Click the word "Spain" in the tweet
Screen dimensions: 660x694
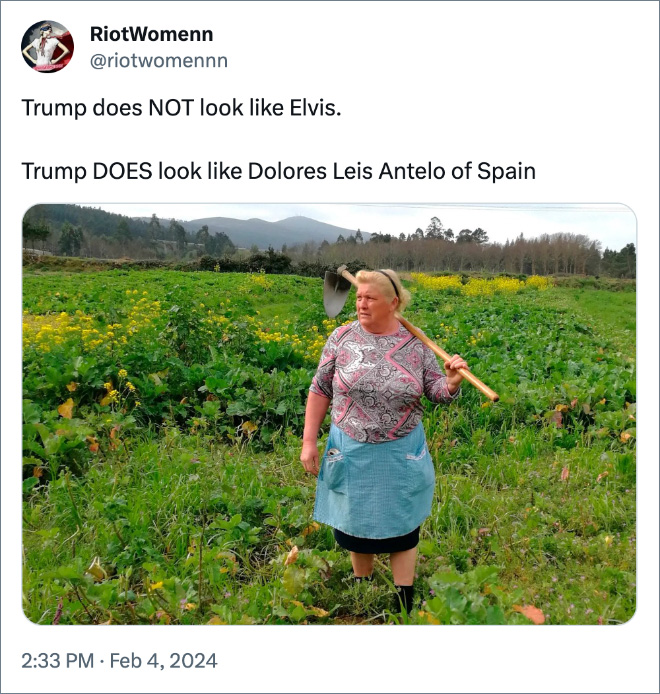506,171
